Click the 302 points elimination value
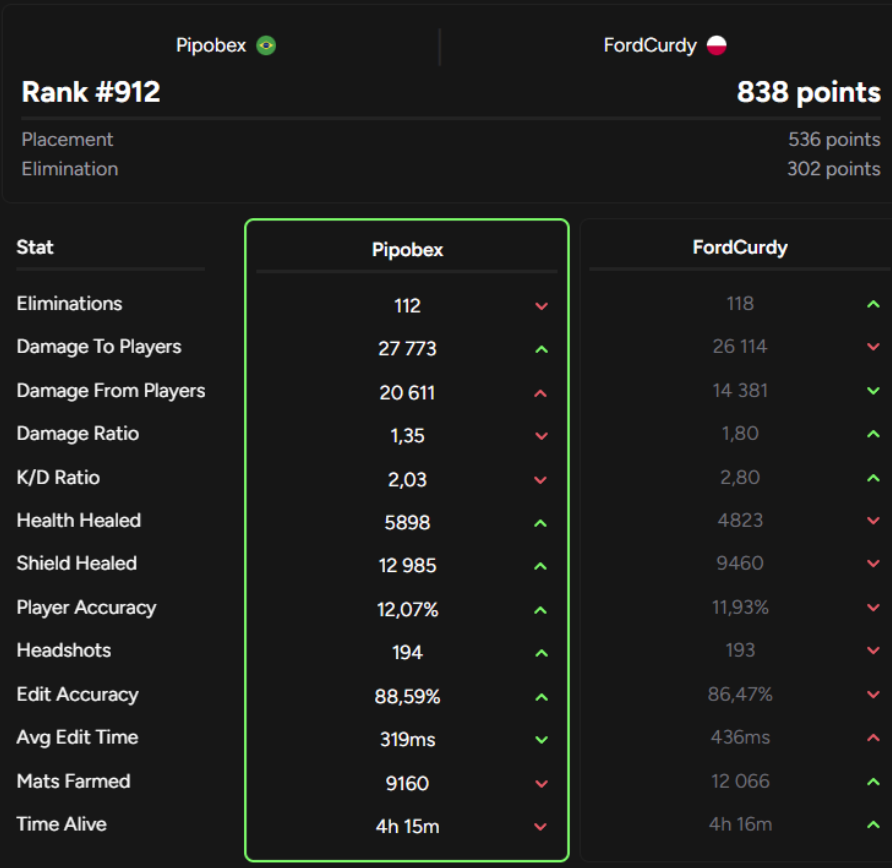892x868 pixels. click(833, 169)
